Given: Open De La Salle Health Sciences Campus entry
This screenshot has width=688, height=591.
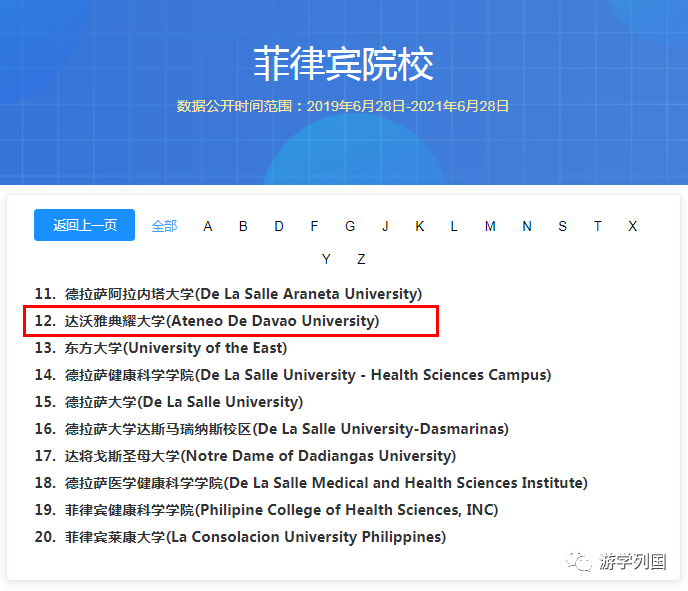Looking at the screenshot, I should pyautogui.click(x=293, y=375).
